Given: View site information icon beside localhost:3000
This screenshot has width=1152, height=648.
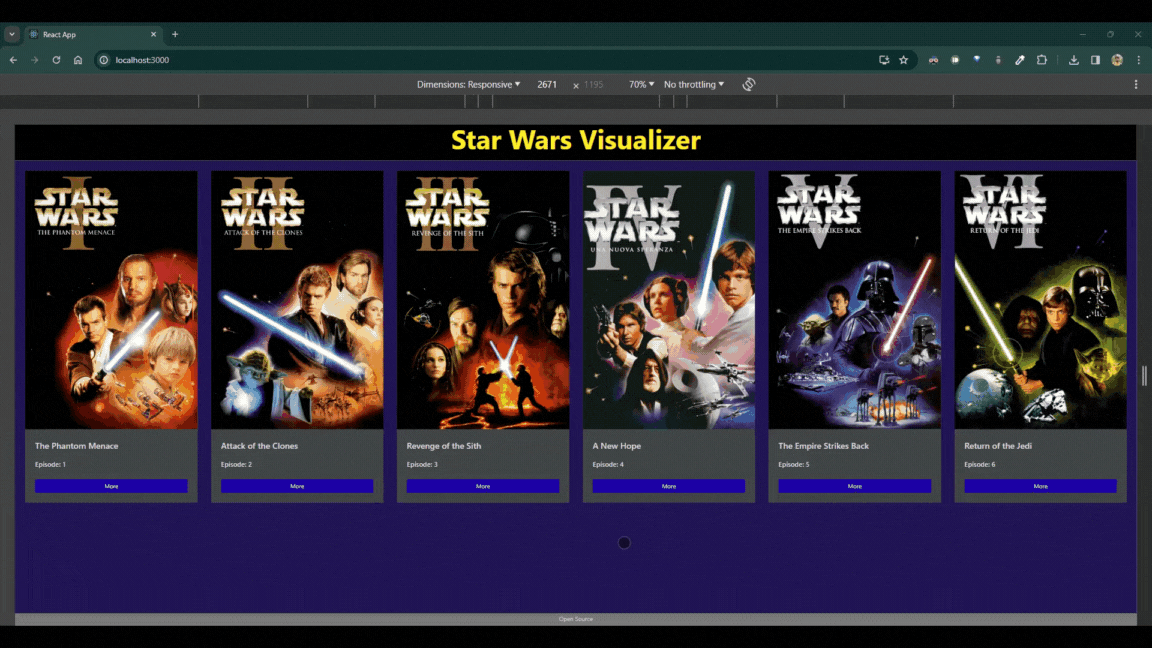Looking at the screenshot, I should click(x=104, y=60).
